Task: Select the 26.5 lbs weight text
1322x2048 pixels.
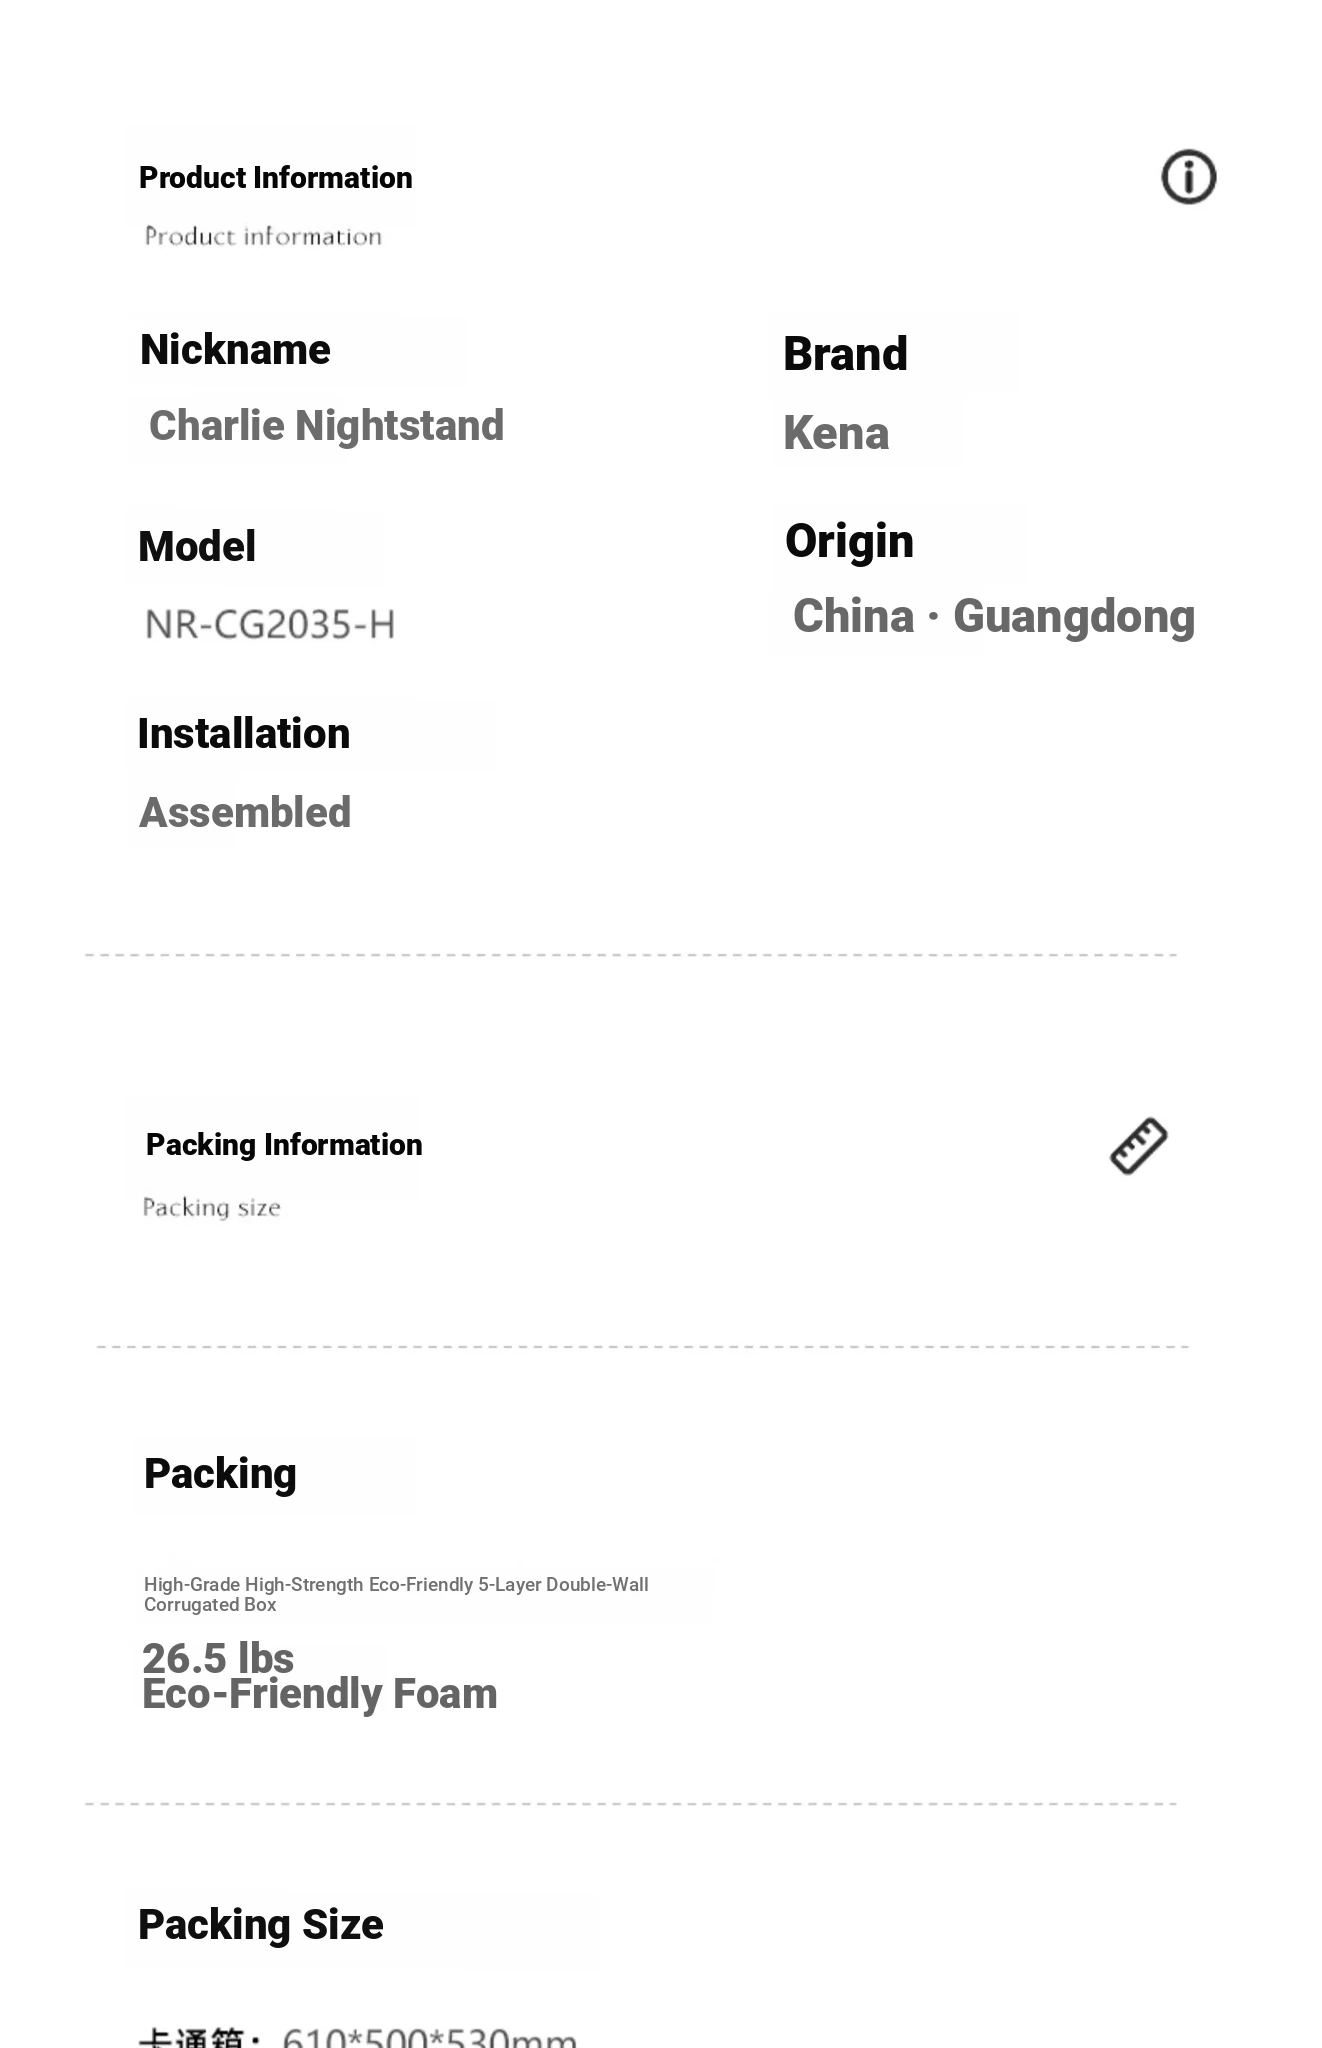Action: (218, 1658)
